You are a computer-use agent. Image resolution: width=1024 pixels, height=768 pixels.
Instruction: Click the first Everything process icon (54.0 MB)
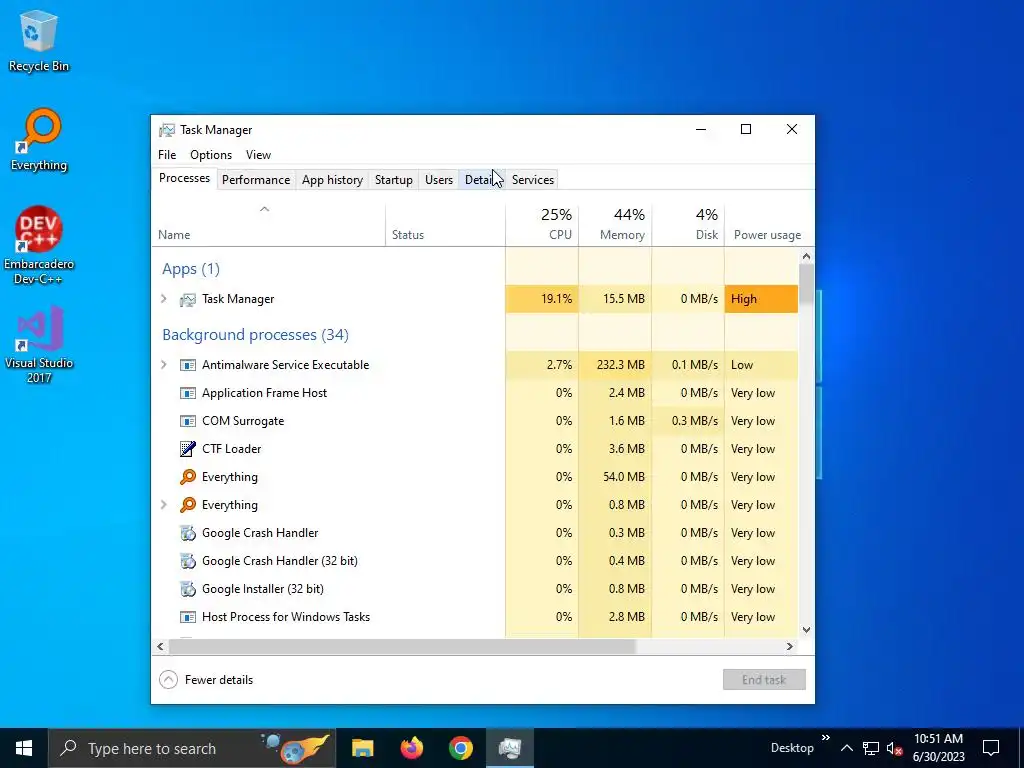187,477
